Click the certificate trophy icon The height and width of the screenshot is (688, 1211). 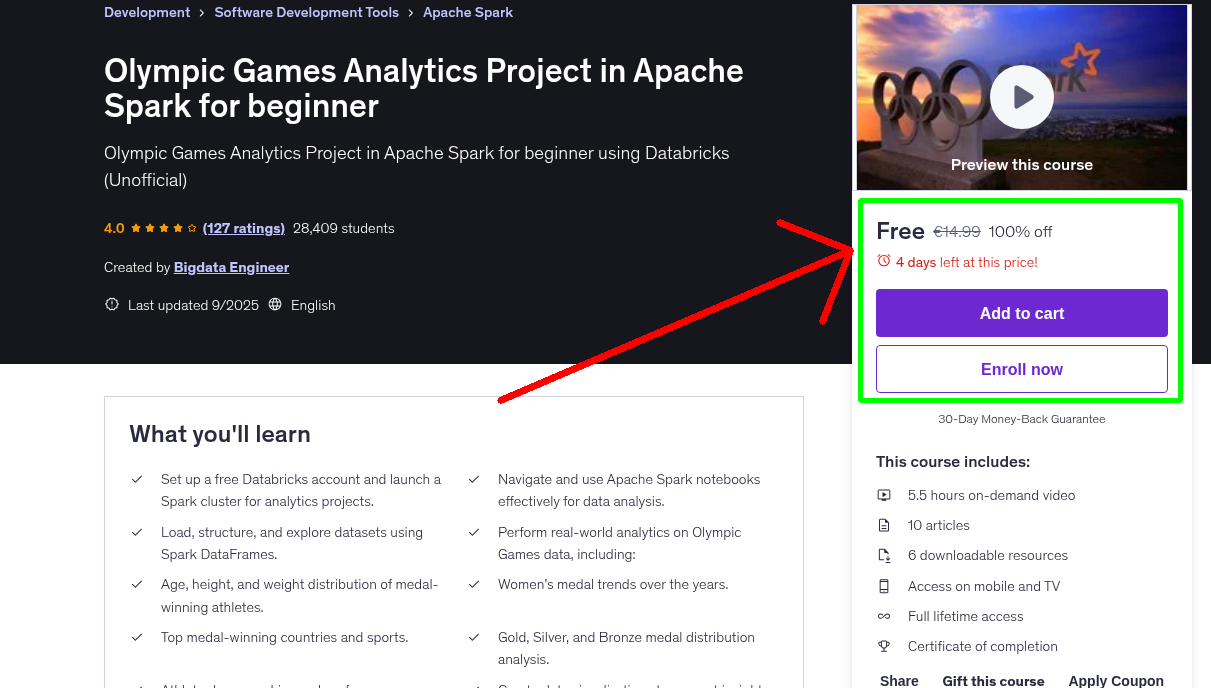[x=884, y=646]
